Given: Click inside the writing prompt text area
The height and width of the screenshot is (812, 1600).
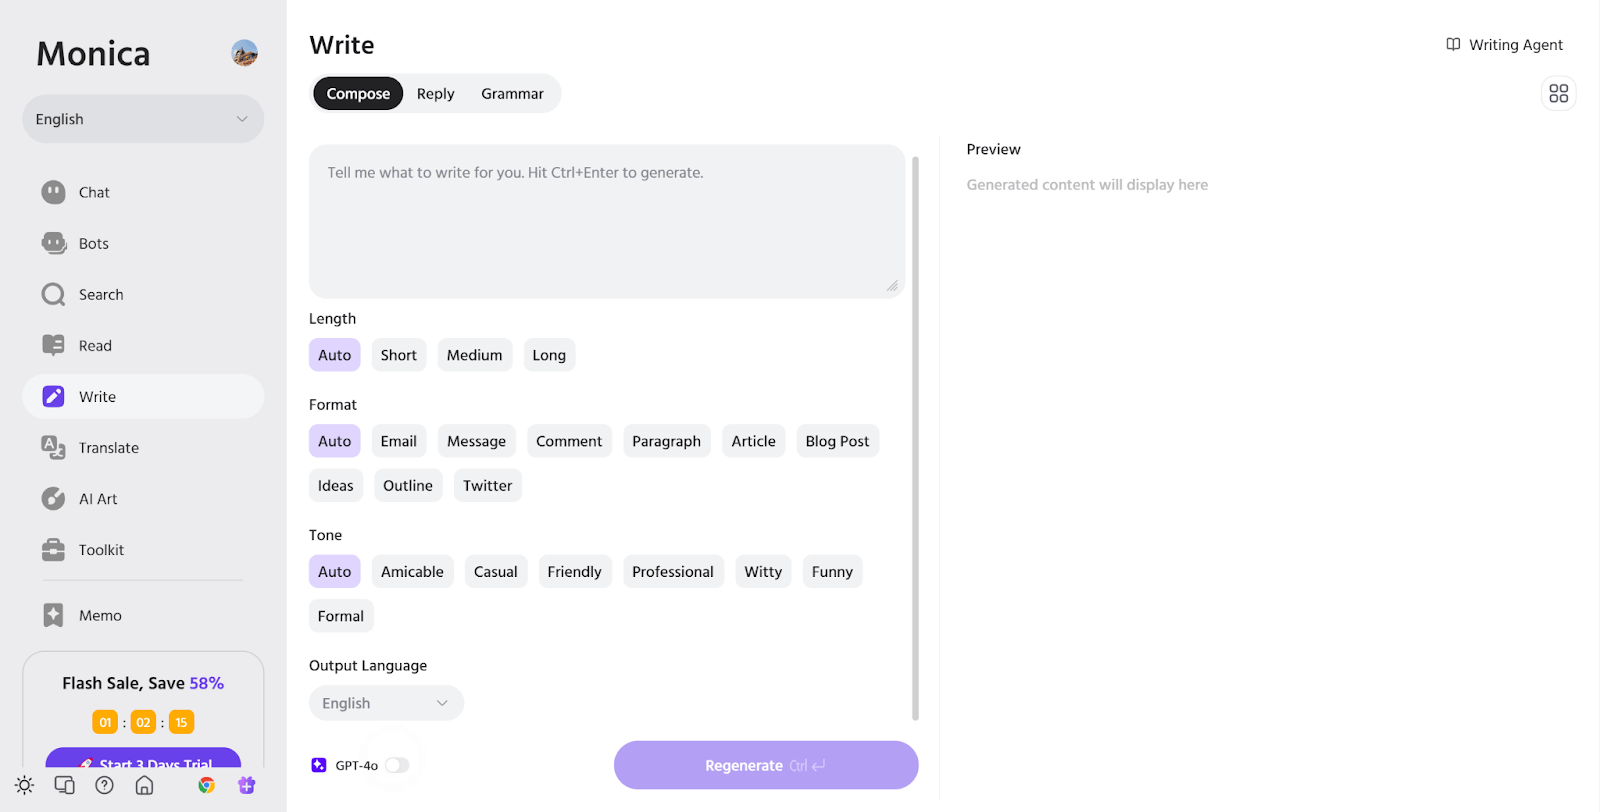Looking at the screenshot, I should [x=605, y=220].
